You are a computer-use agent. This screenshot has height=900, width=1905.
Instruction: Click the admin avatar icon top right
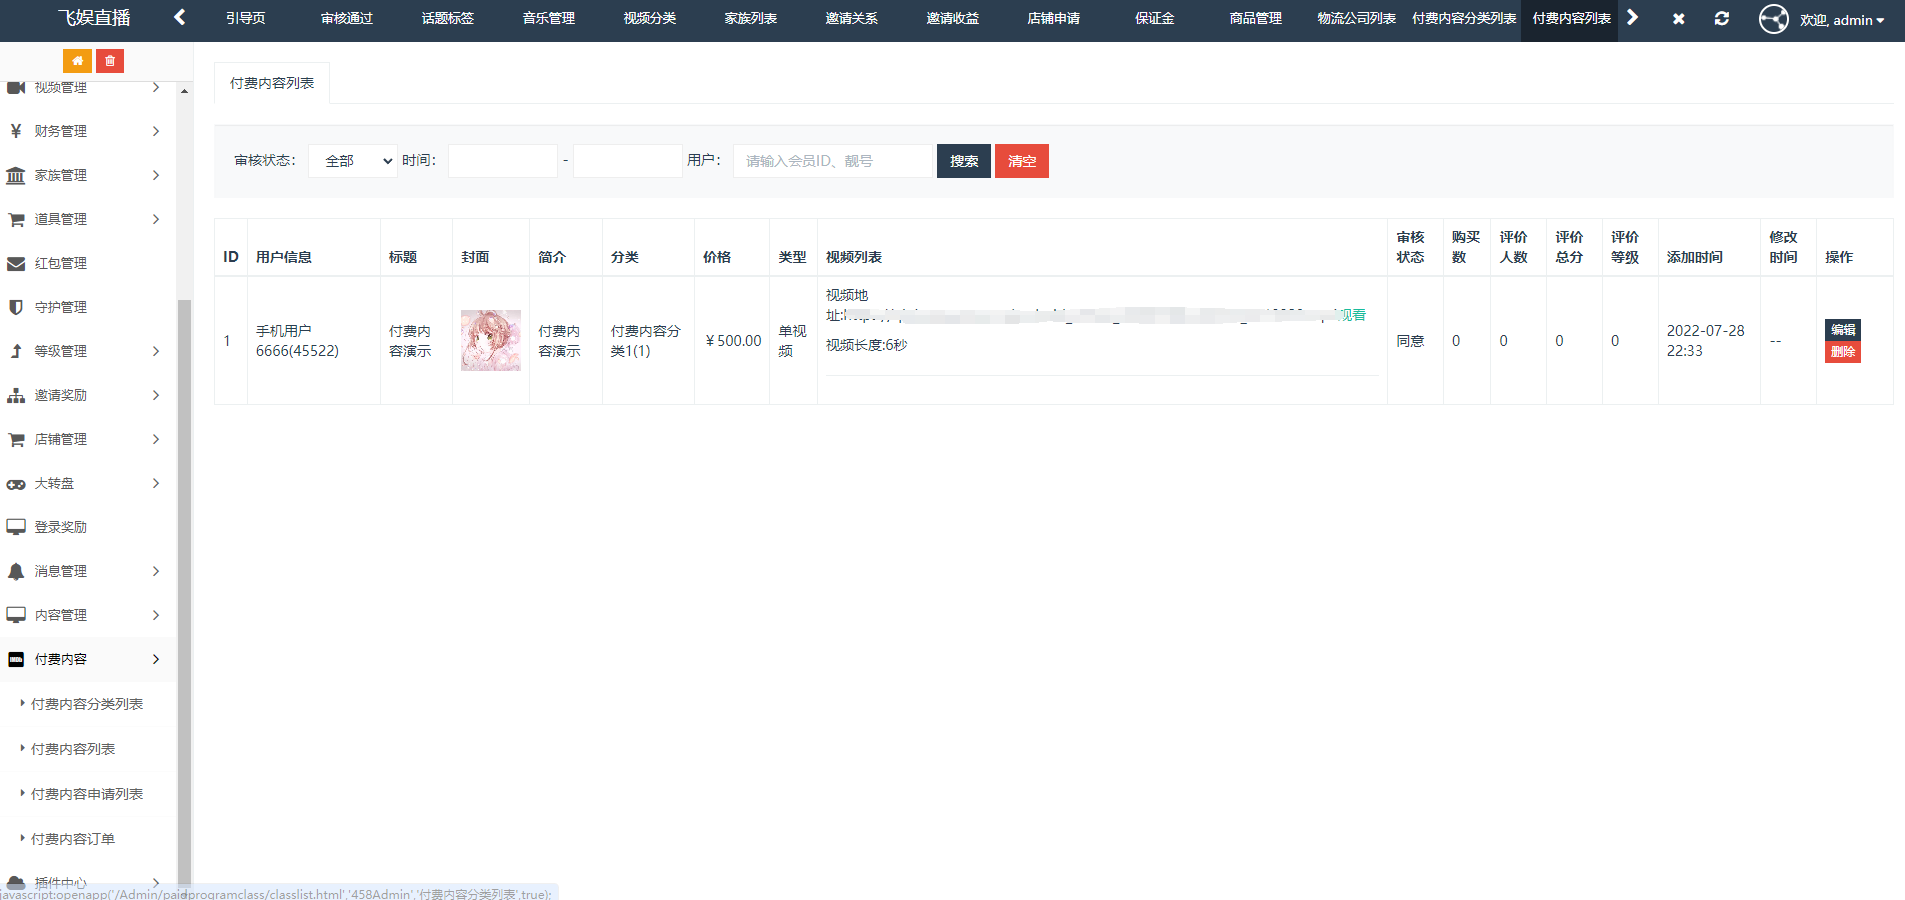pos(1773,18)
